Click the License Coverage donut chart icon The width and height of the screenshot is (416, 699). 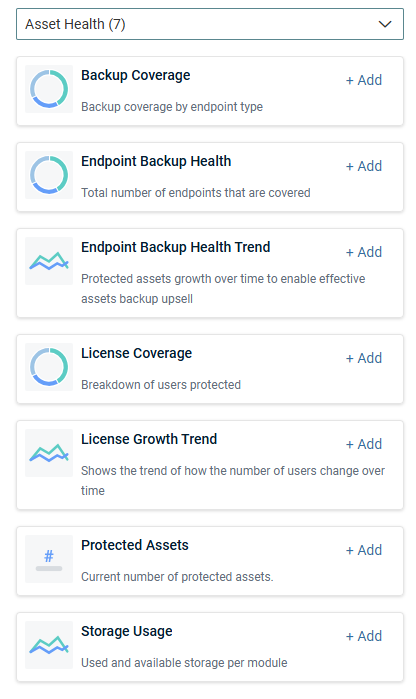coord(49,367)
